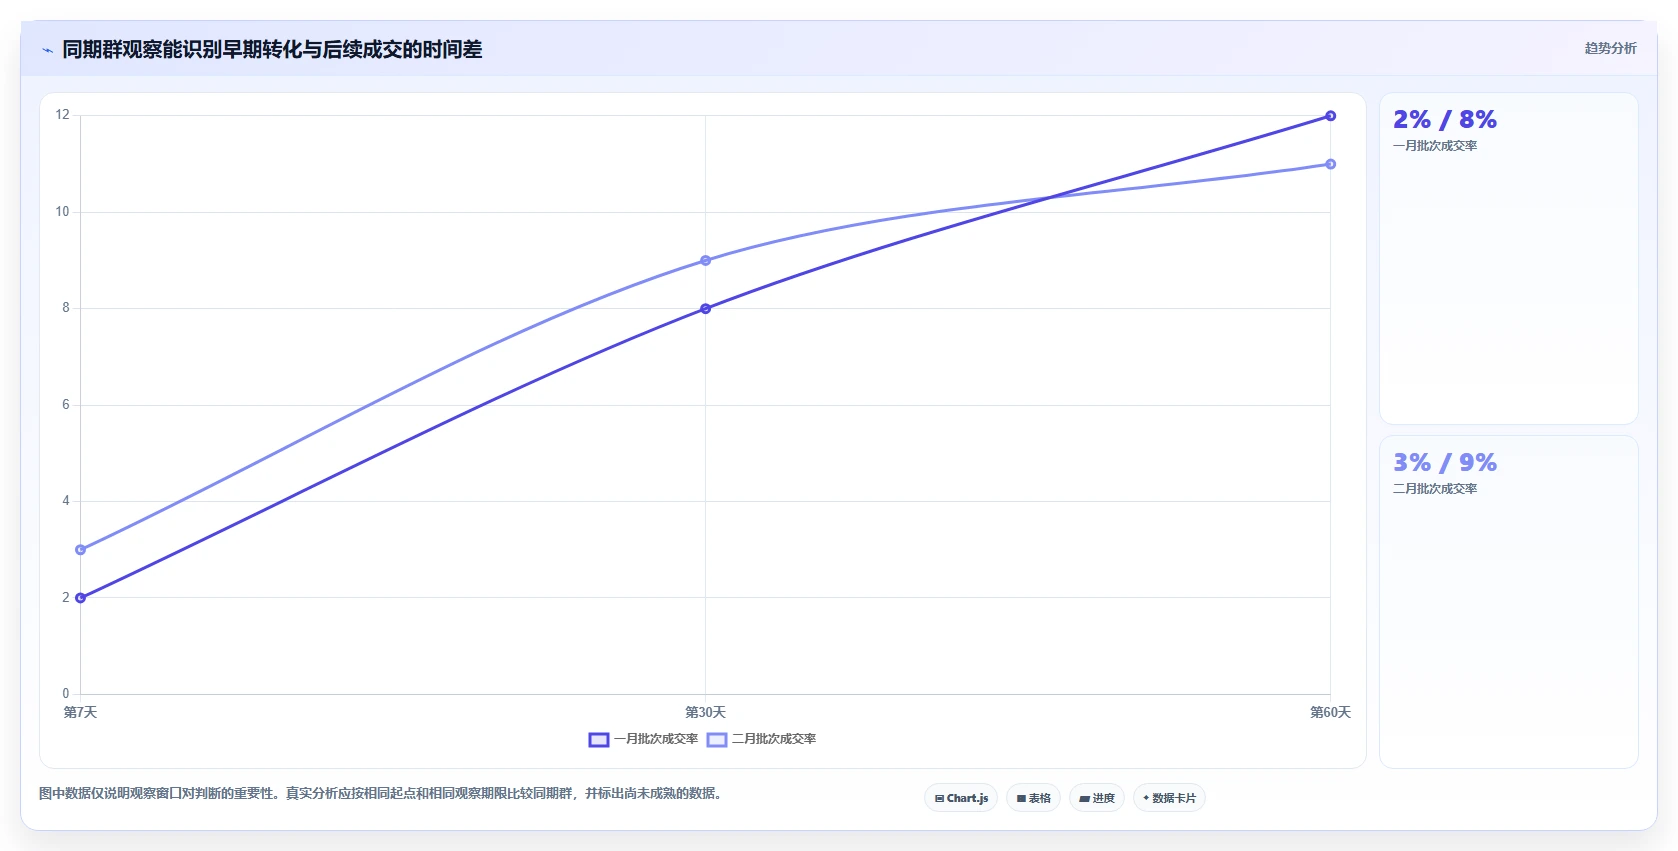Select the January series point at 第30天
Screen dimensions: 1678x851
click(x=706, y=309)
